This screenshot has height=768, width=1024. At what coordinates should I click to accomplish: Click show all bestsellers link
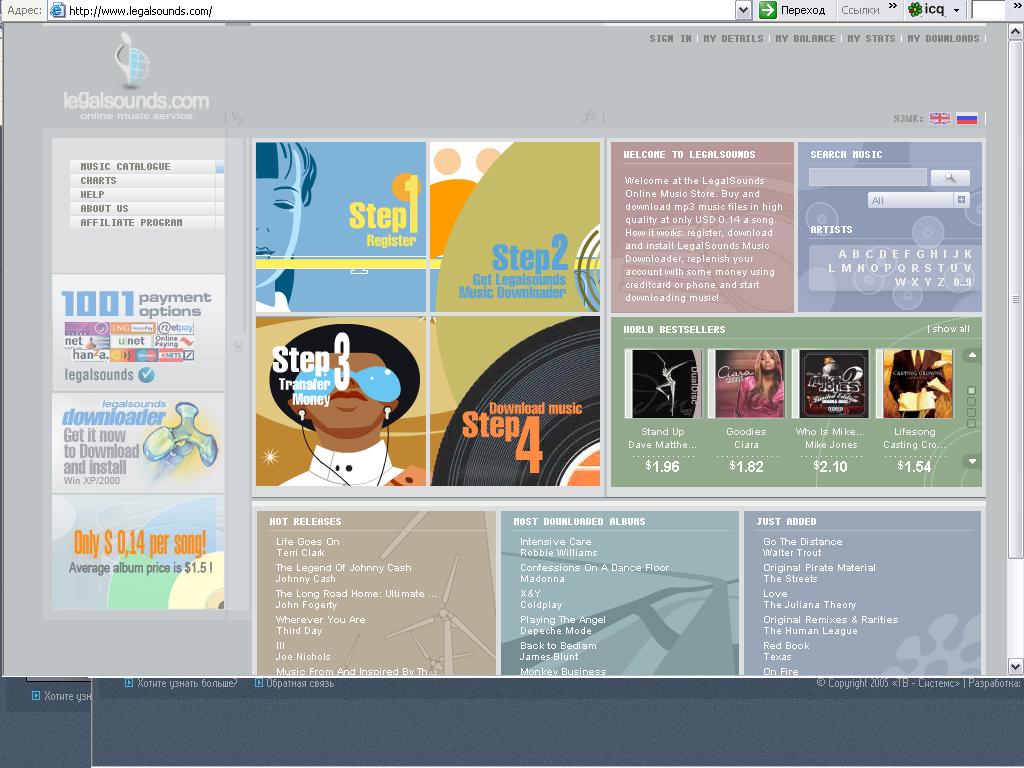(951, 328)
